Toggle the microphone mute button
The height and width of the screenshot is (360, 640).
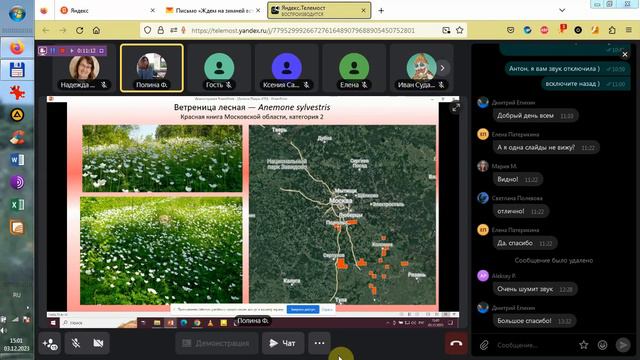coord(76,343)
